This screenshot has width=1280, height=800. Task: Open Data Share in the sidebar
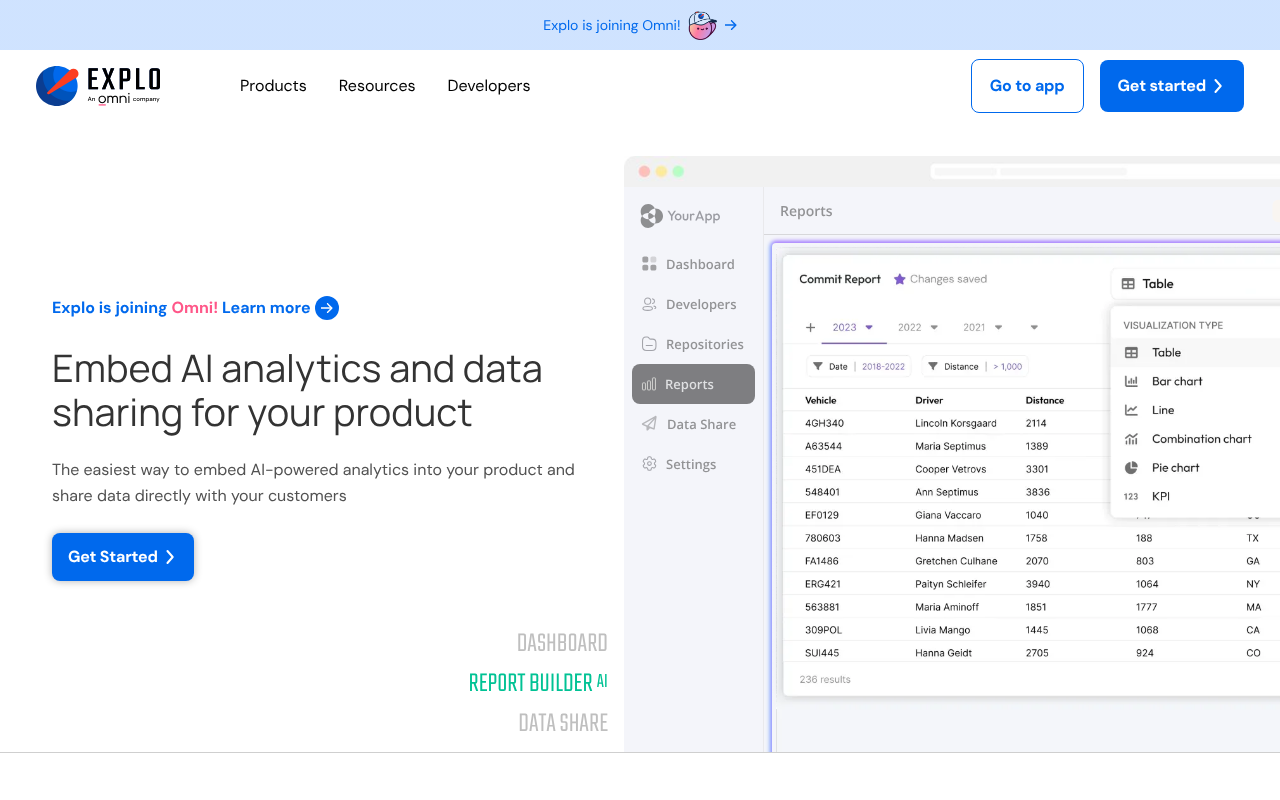700,424
